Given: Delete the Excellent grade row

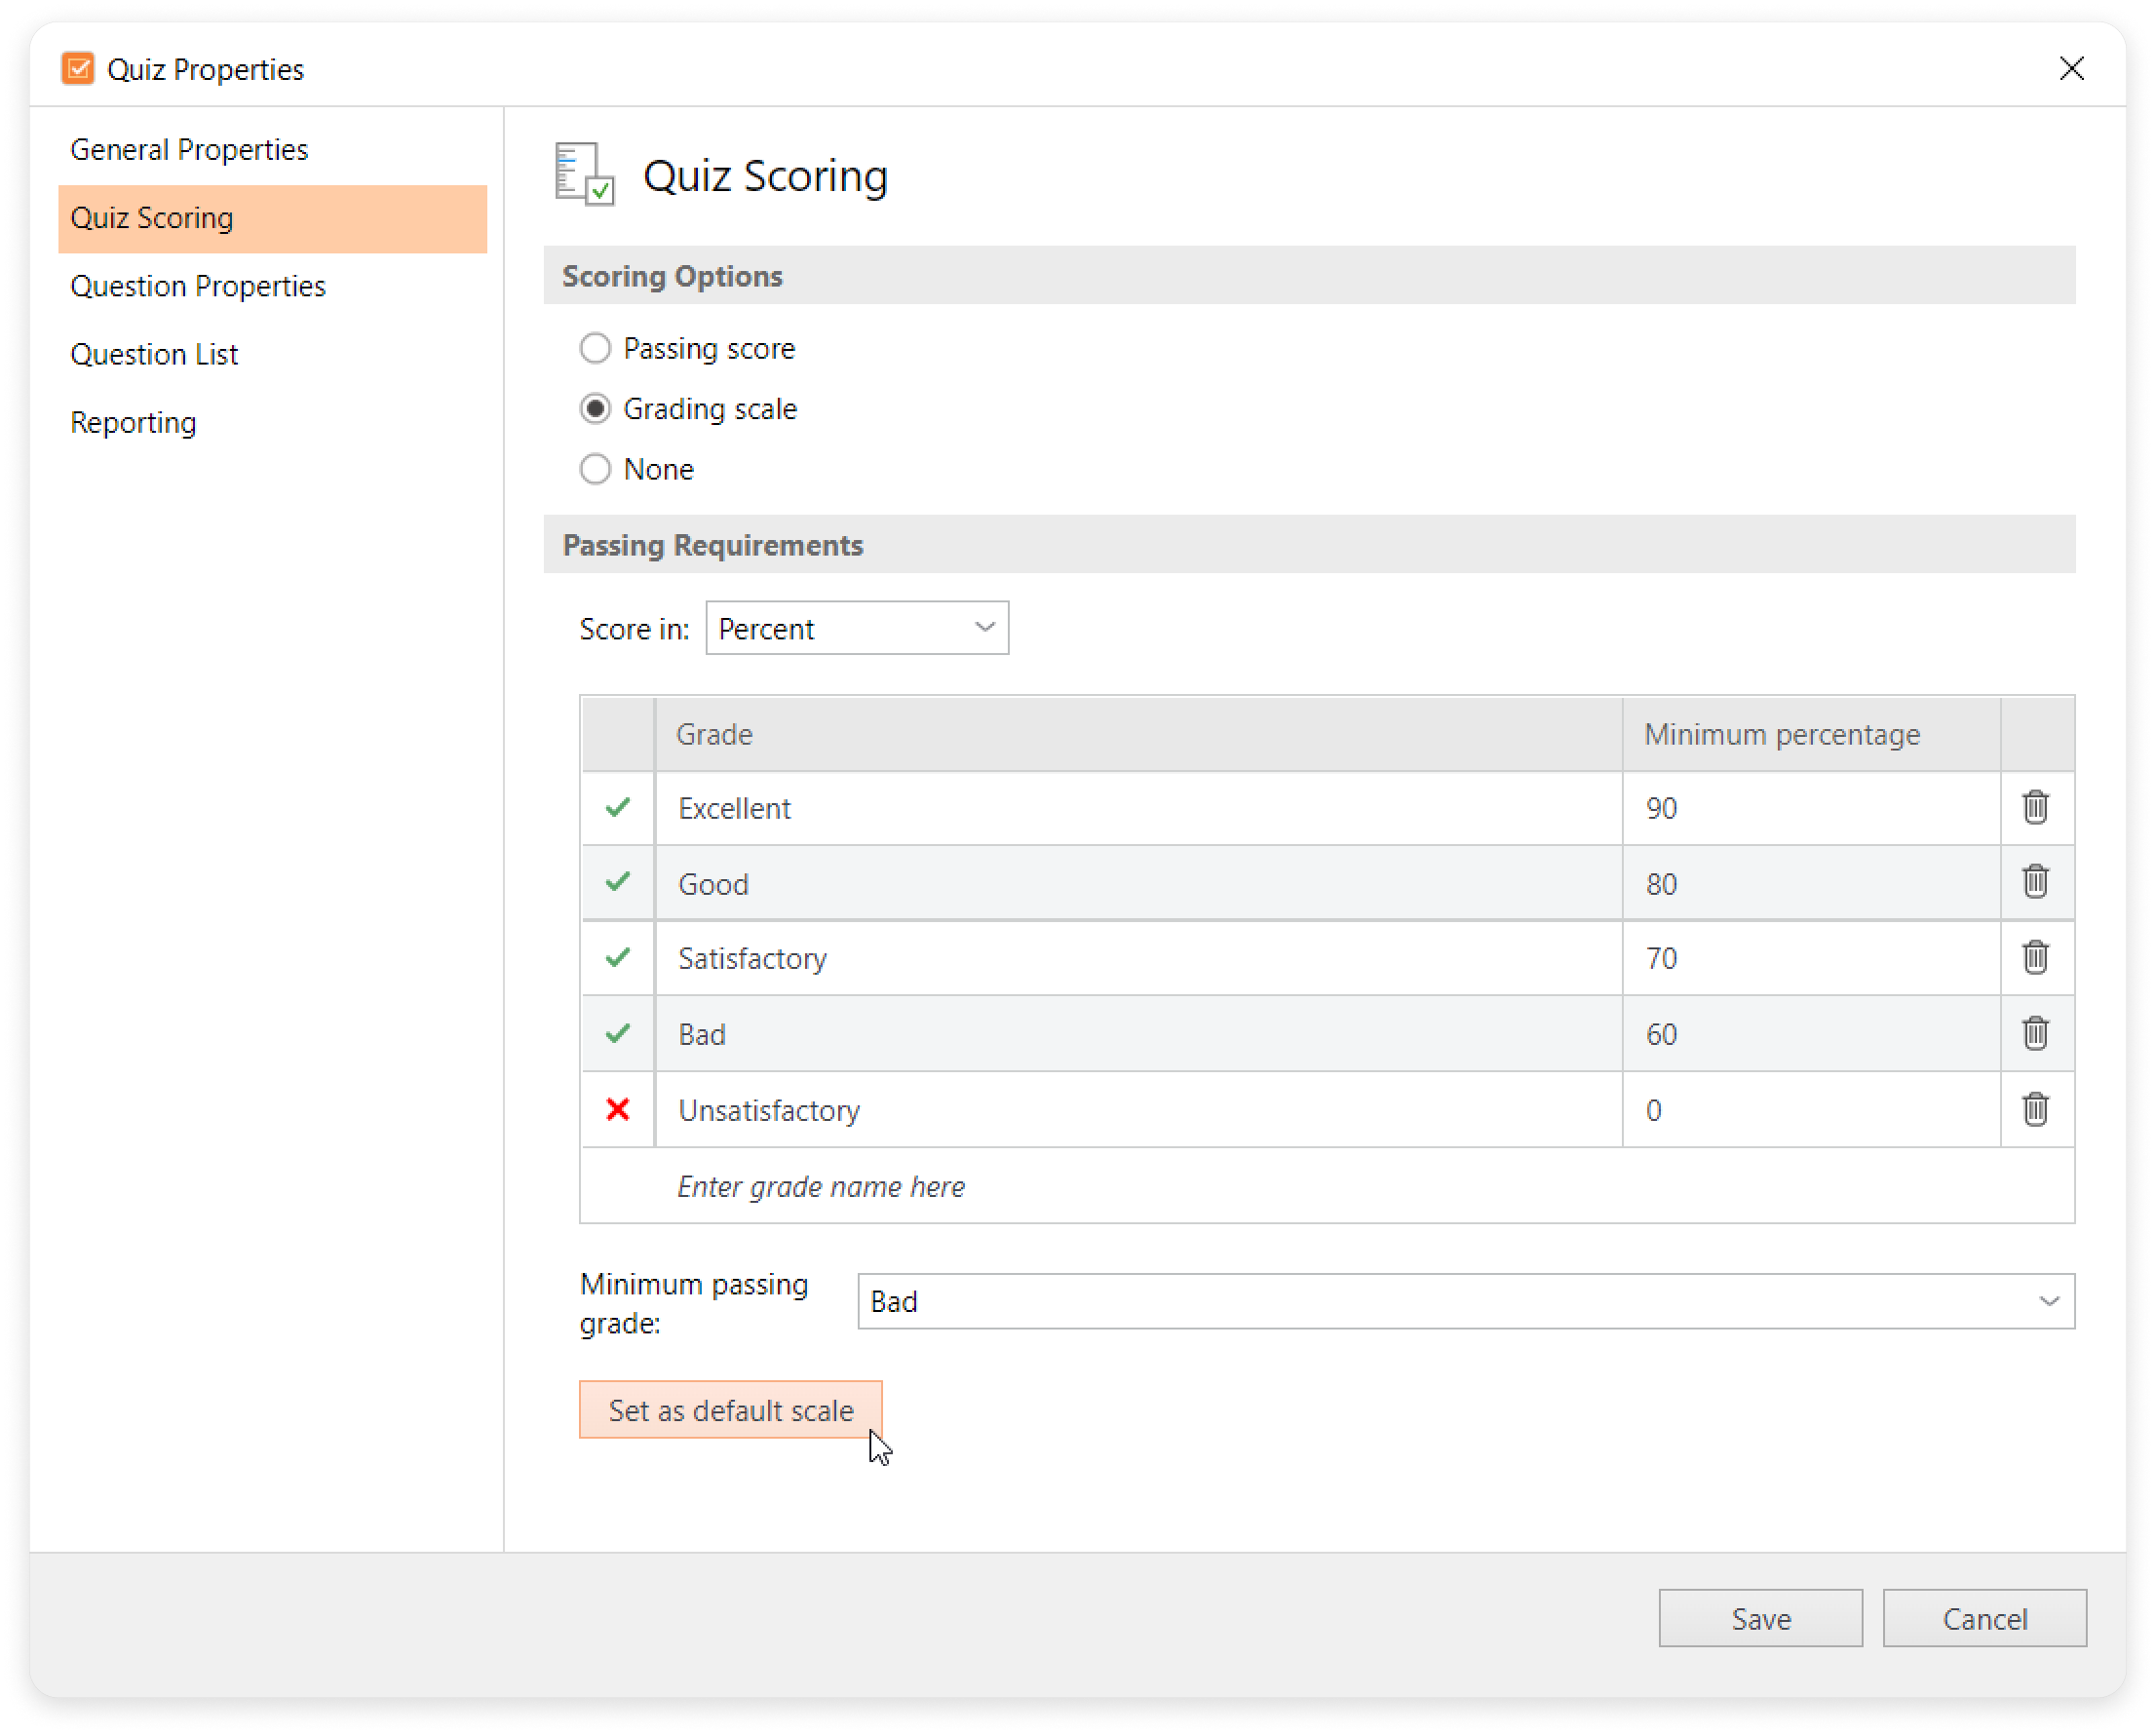Looking at the screenshot, I should (2035, 807).
